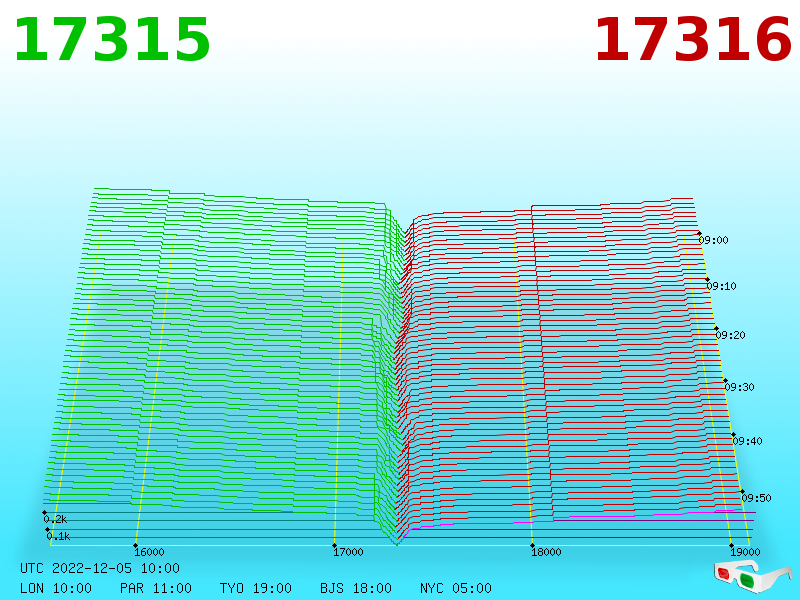Viewport: 800px width, 600px height.
Task: Click the 16000 price axis label
Action: click(149, 552)
